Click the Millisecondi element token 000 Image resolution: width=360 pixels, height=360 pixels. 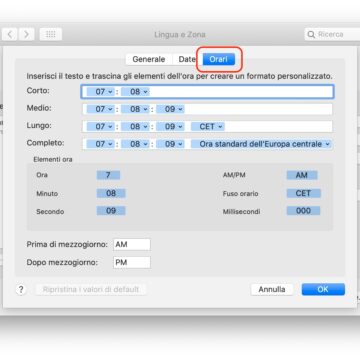[x=303, y=211]
